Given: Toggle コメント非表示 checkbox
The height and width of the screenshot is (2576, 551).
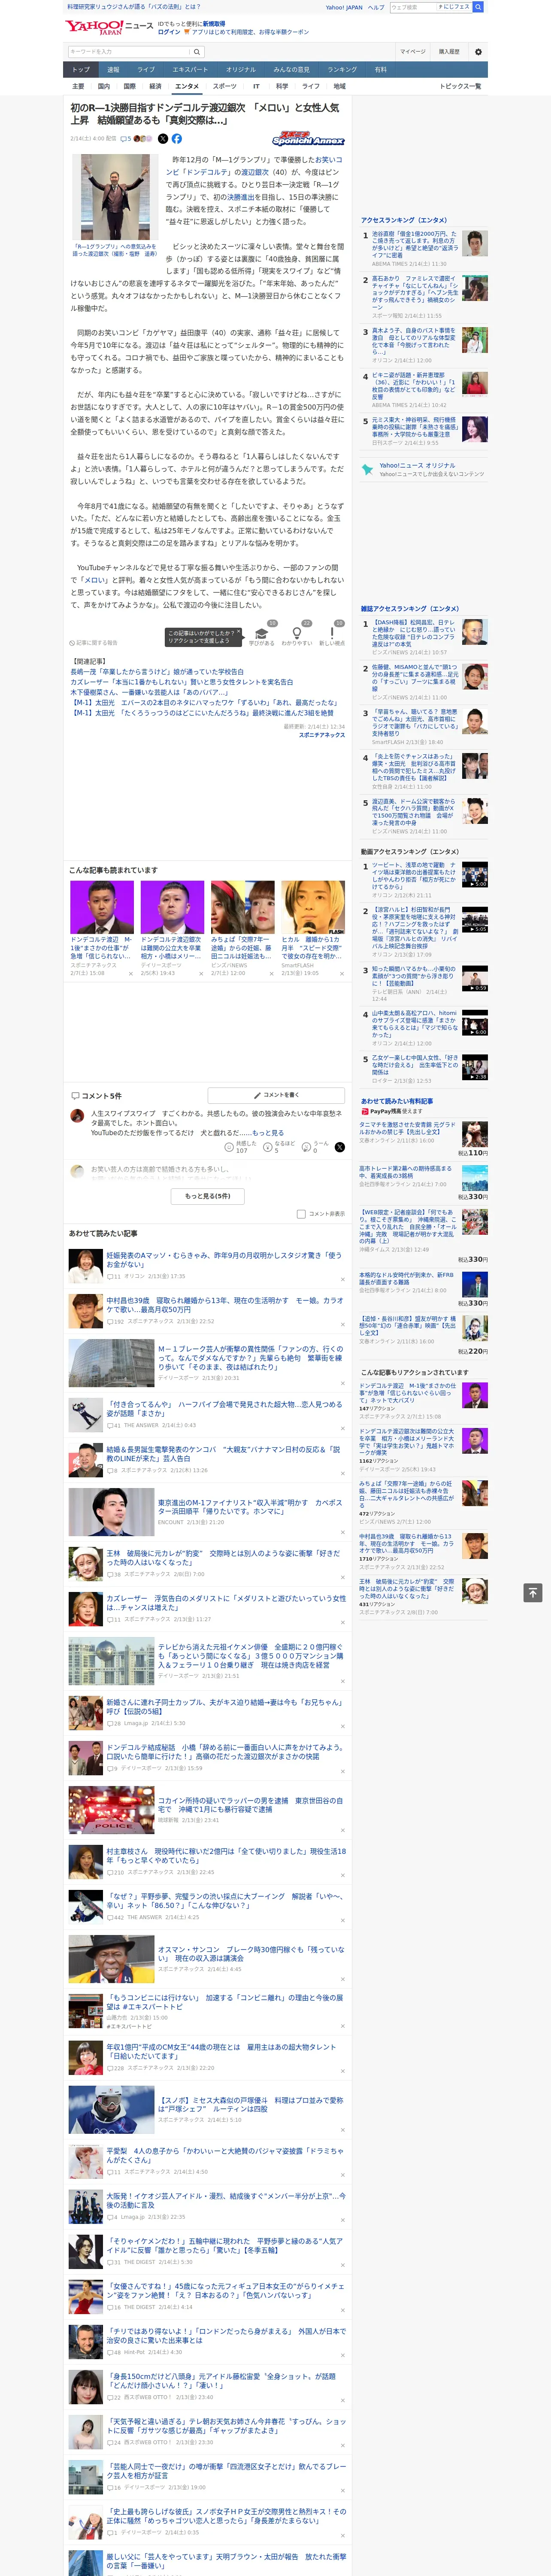Looking at the screenshot, I should point(301,1214).
